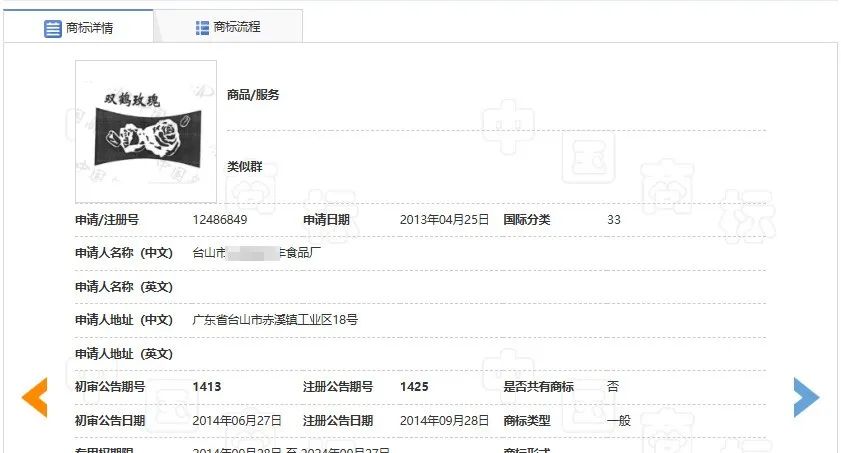Click the 申请/注册号 label

coord(107,220)
